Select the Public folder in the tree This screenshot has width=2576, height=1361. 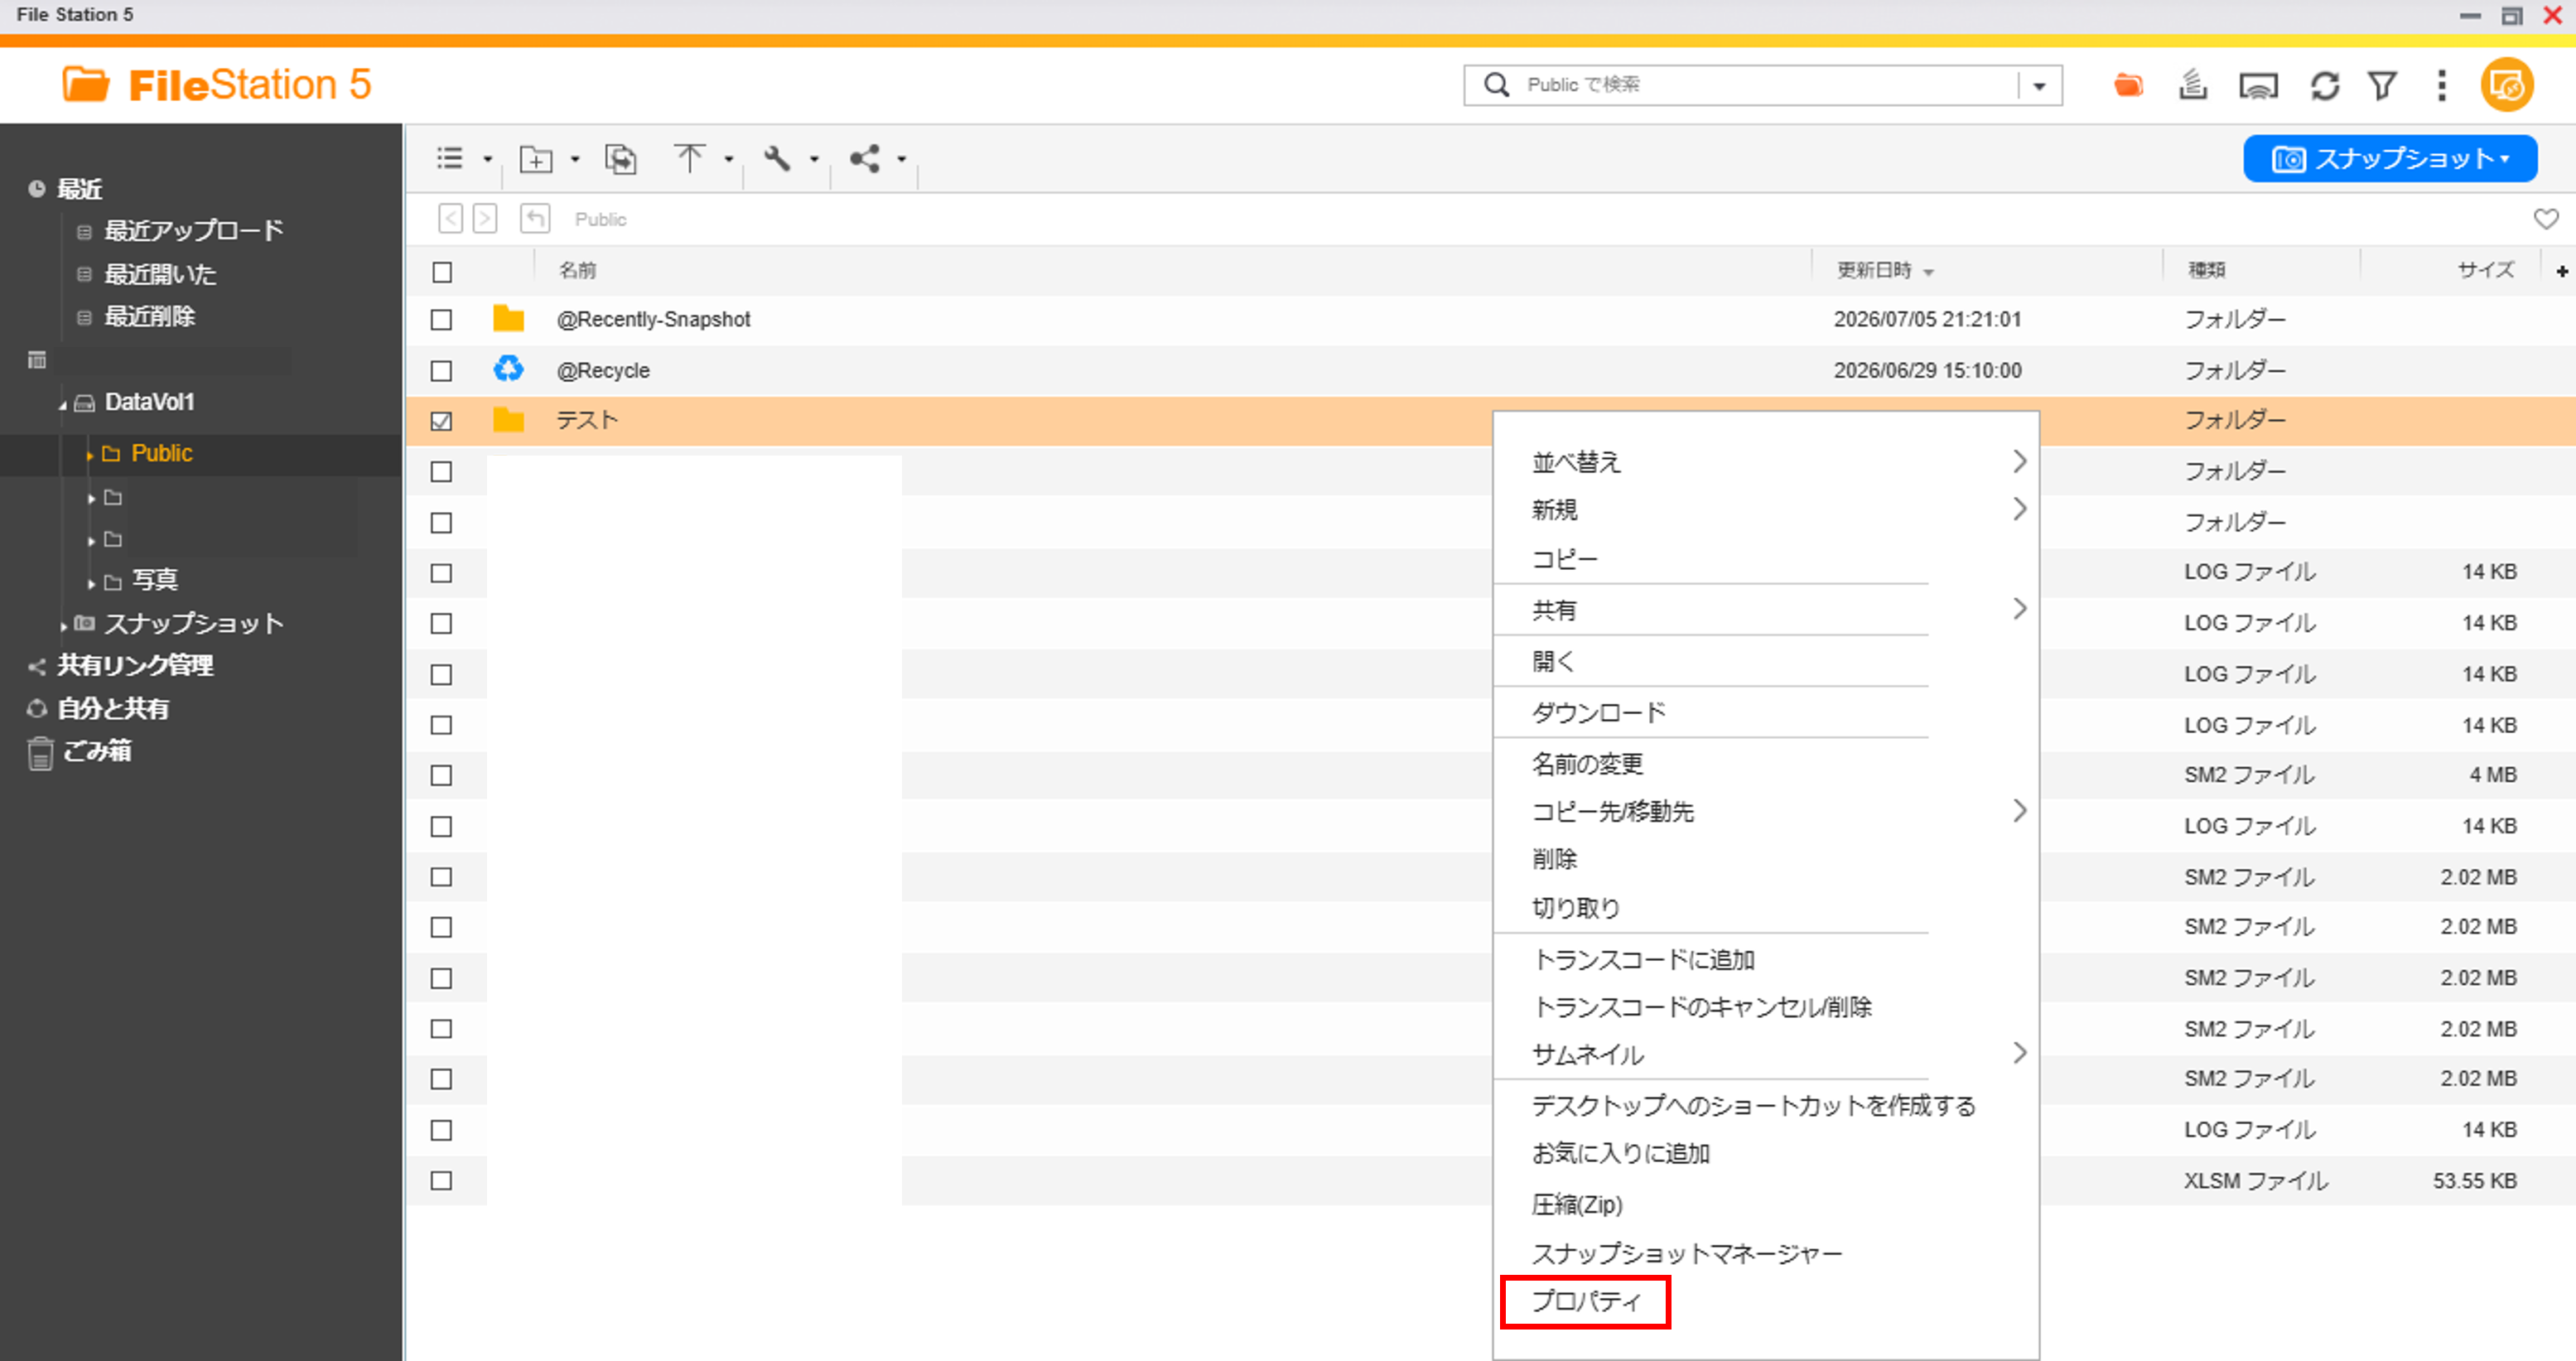(162, 454)
